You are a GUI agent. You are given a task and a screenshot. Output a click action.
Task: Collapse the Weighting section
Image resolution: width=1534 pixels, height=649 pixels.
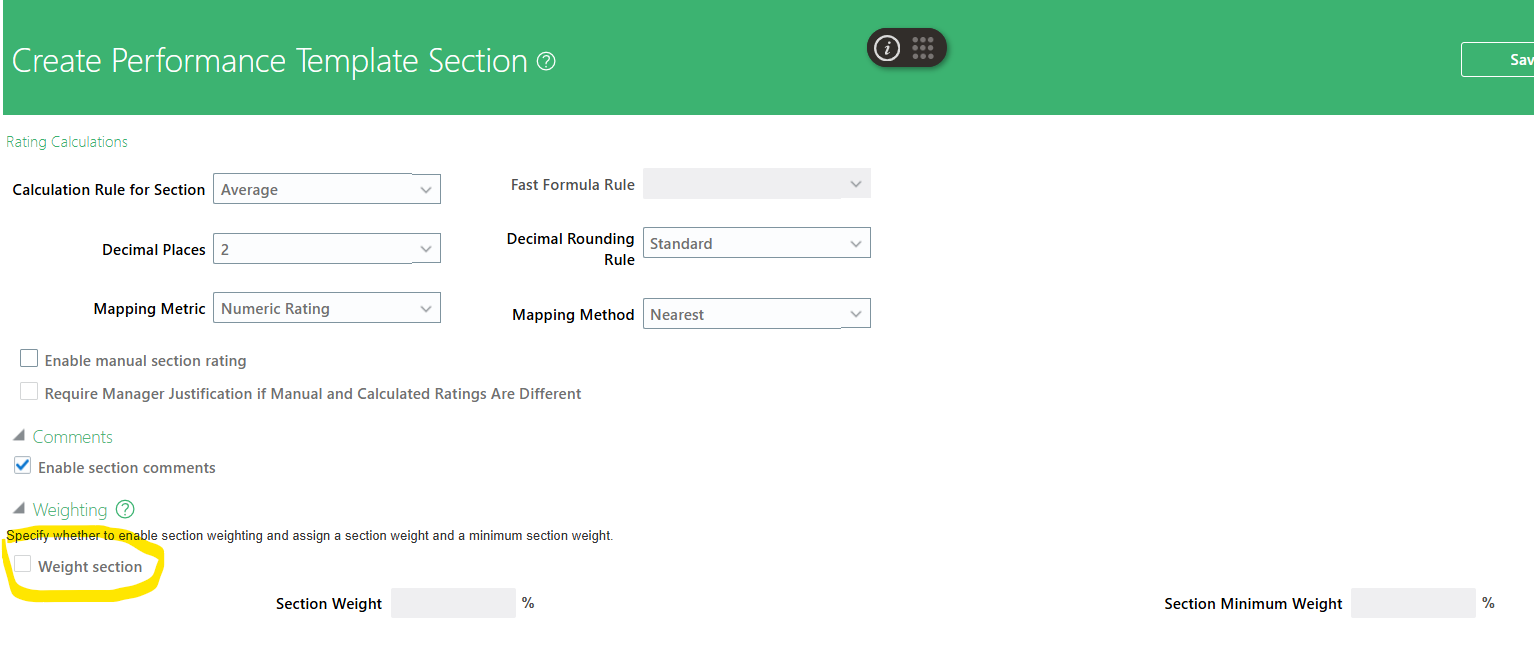pos(17,508)
